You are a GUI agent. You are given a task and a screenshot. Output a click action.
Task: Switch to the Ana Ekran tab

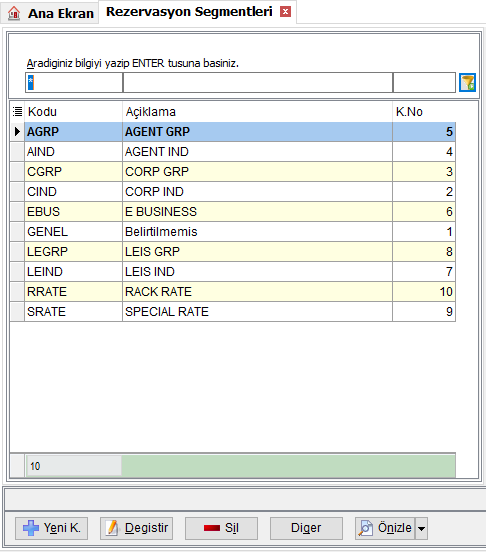(x=50, y=13)
